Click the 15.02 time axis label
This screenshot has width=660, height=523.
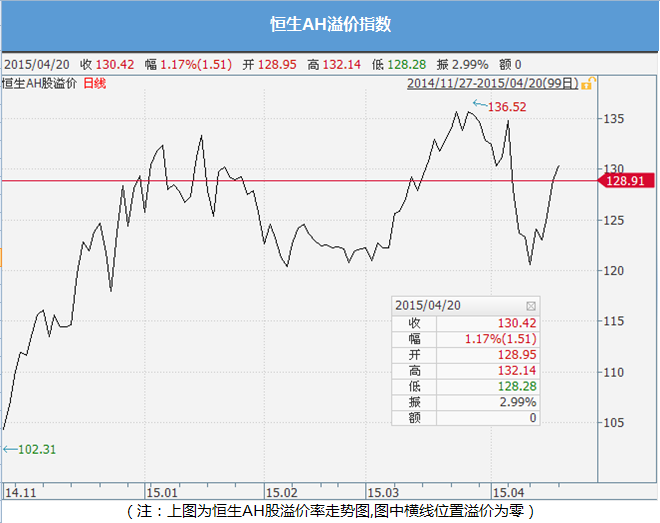coord(282,492)
